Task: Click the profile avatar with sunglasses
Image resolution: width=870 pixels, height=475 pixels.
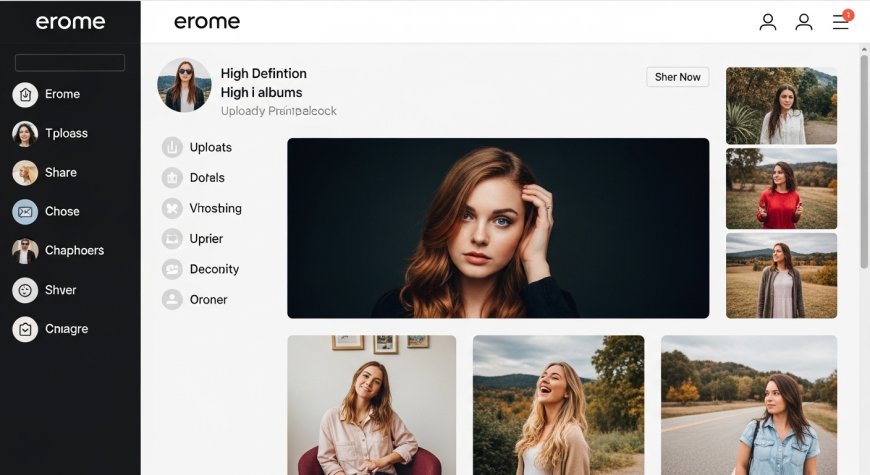Action: coord(184,85)
